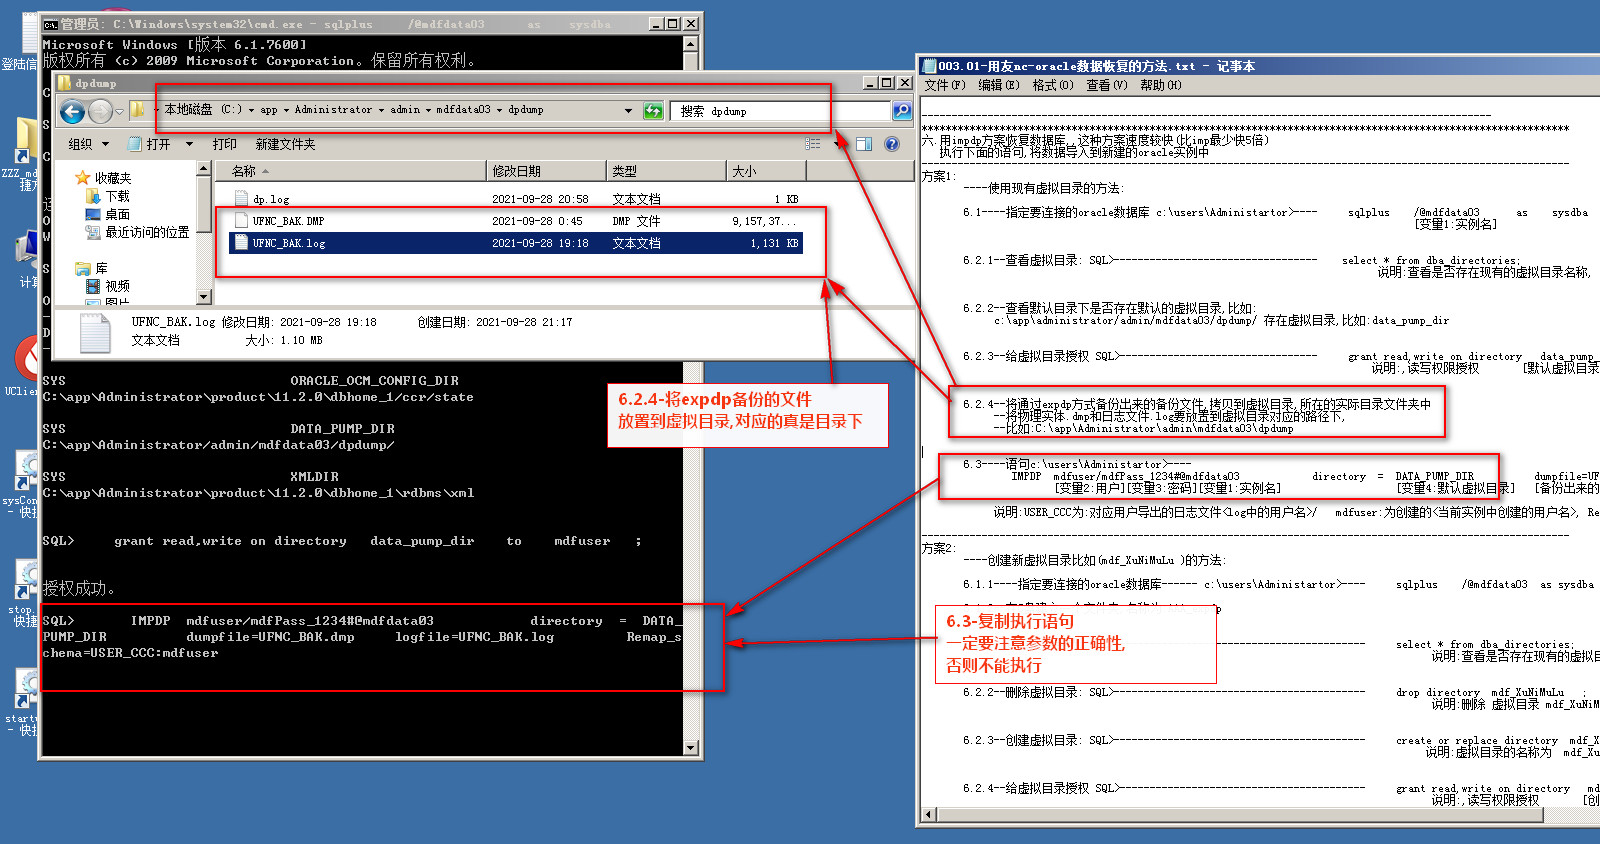This screenshot has width=1600, height=844.
Task: Change view using the view icon
Action: pyautogui.click(x=813, y=144)
